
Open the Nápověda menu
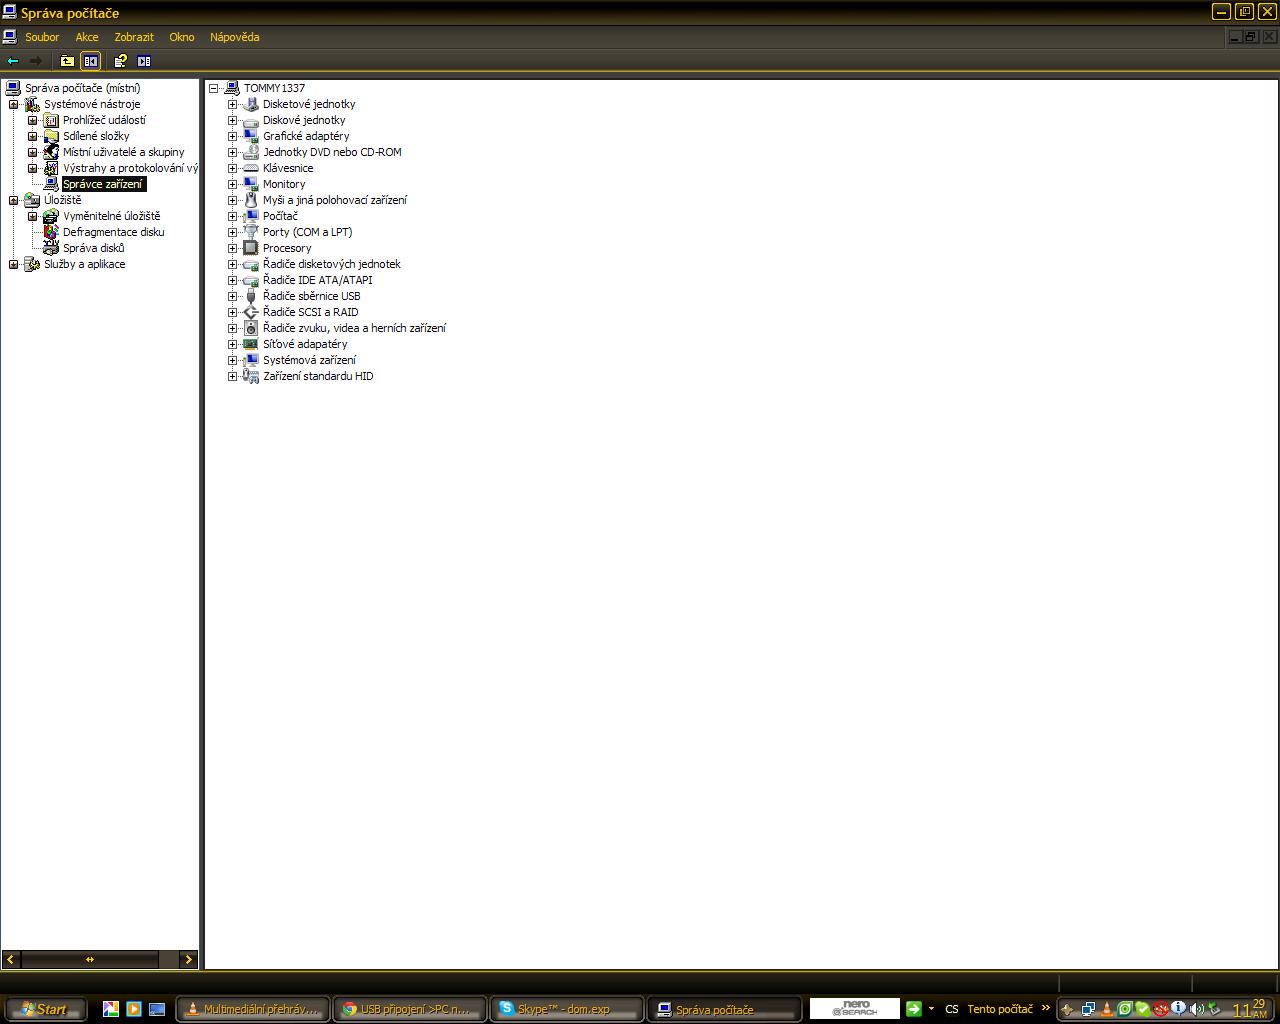tap(235, 37)
